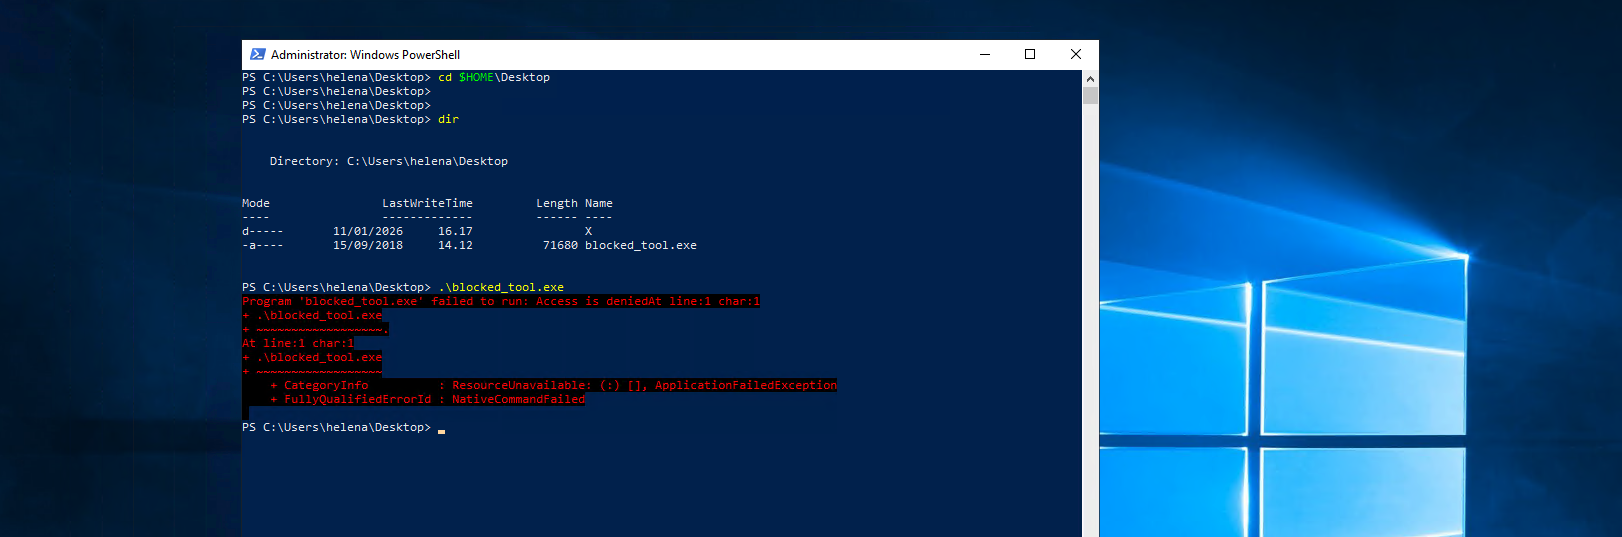Close the Windows PowerShell window

click(1076, 55)
